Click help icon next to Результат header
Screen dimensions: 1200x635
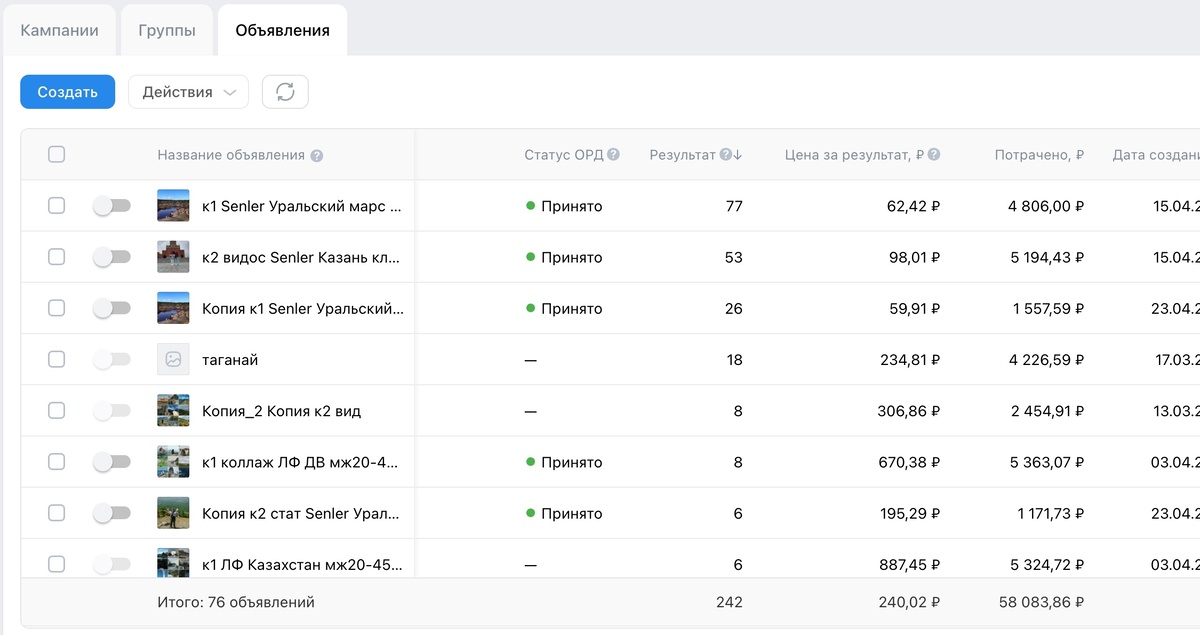[725, 155]
